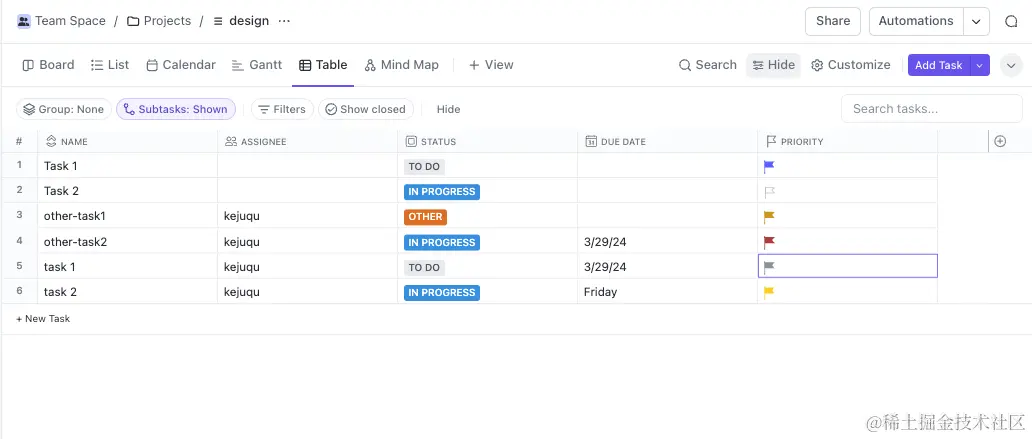Click the blue priority flag of Task 1

769,167
